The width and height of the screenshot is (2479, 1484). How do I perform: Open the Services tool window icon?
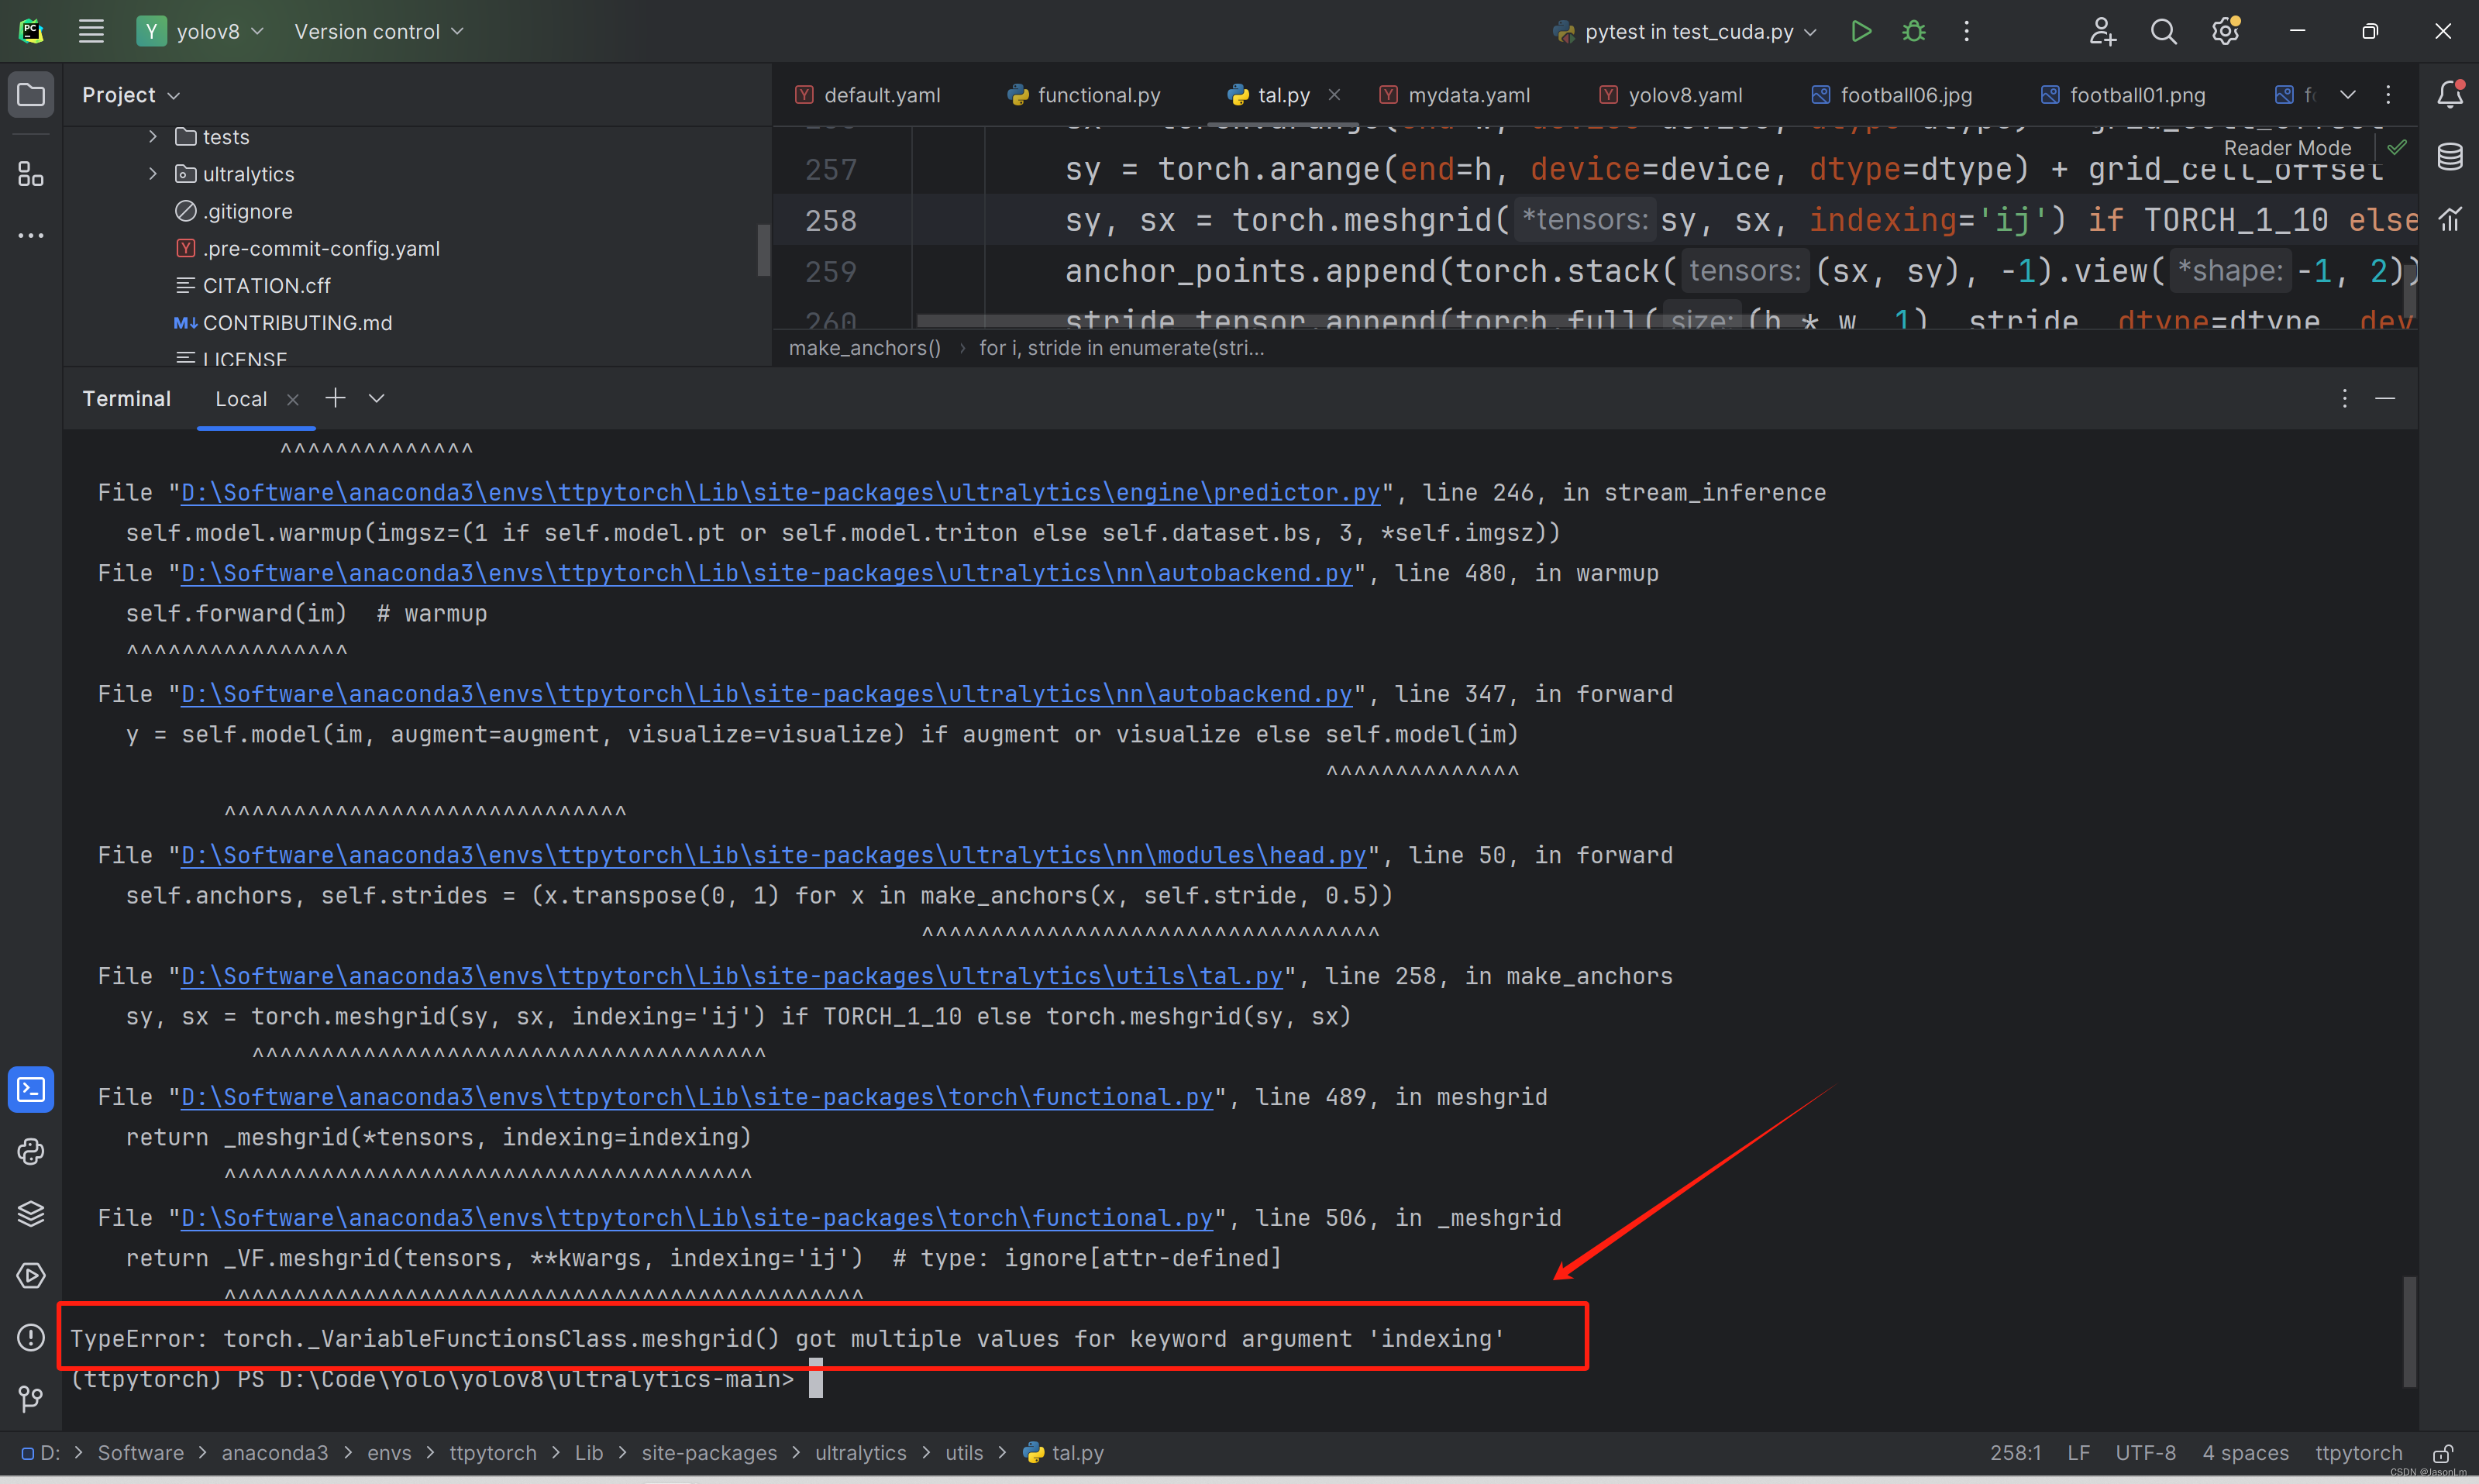click(x=31, y=1275)
